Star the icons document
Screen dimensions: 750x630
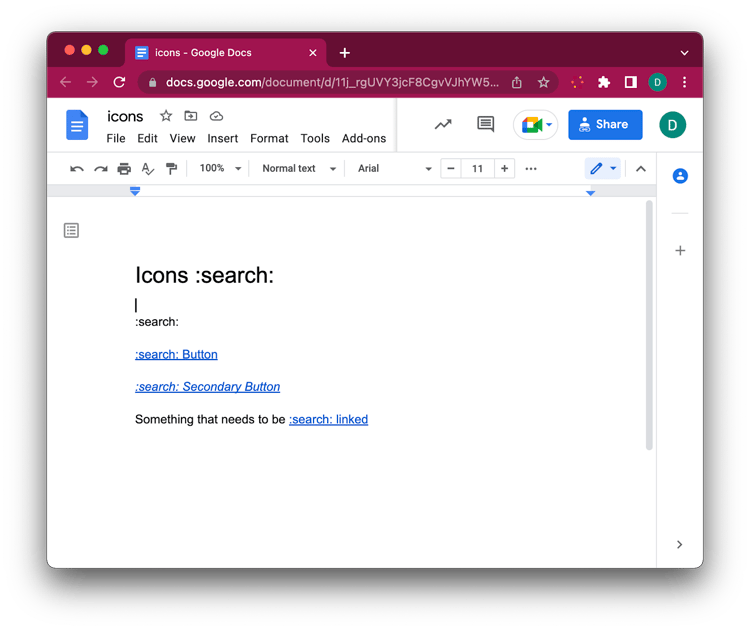[166, 116]
